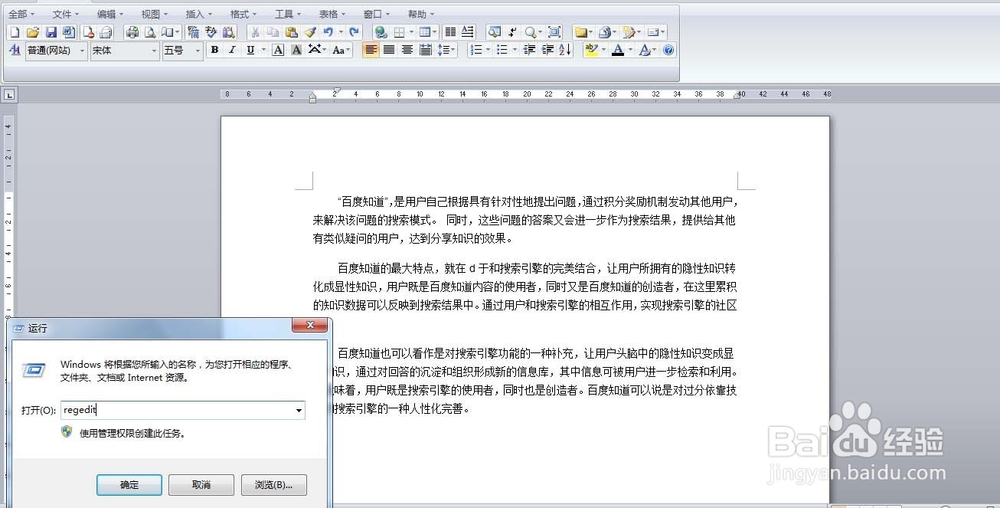The image size is (1000, 508).
Task: Click the full screen view icon
Action: tap(555, 32)
